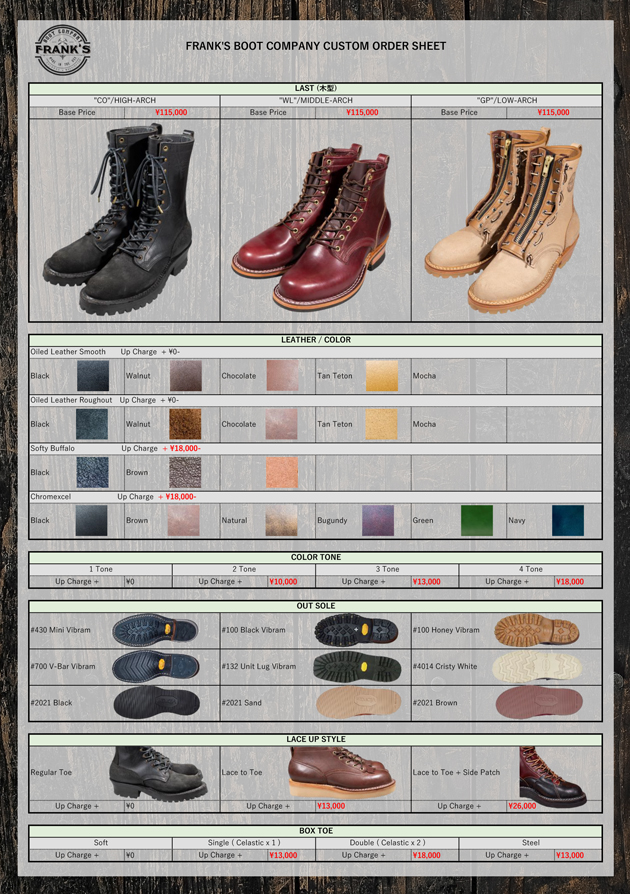The width and height of the screenshot is (630, 894).
Task: Click the Frank's Boot Company logo
Action: (x=62, y=47)
